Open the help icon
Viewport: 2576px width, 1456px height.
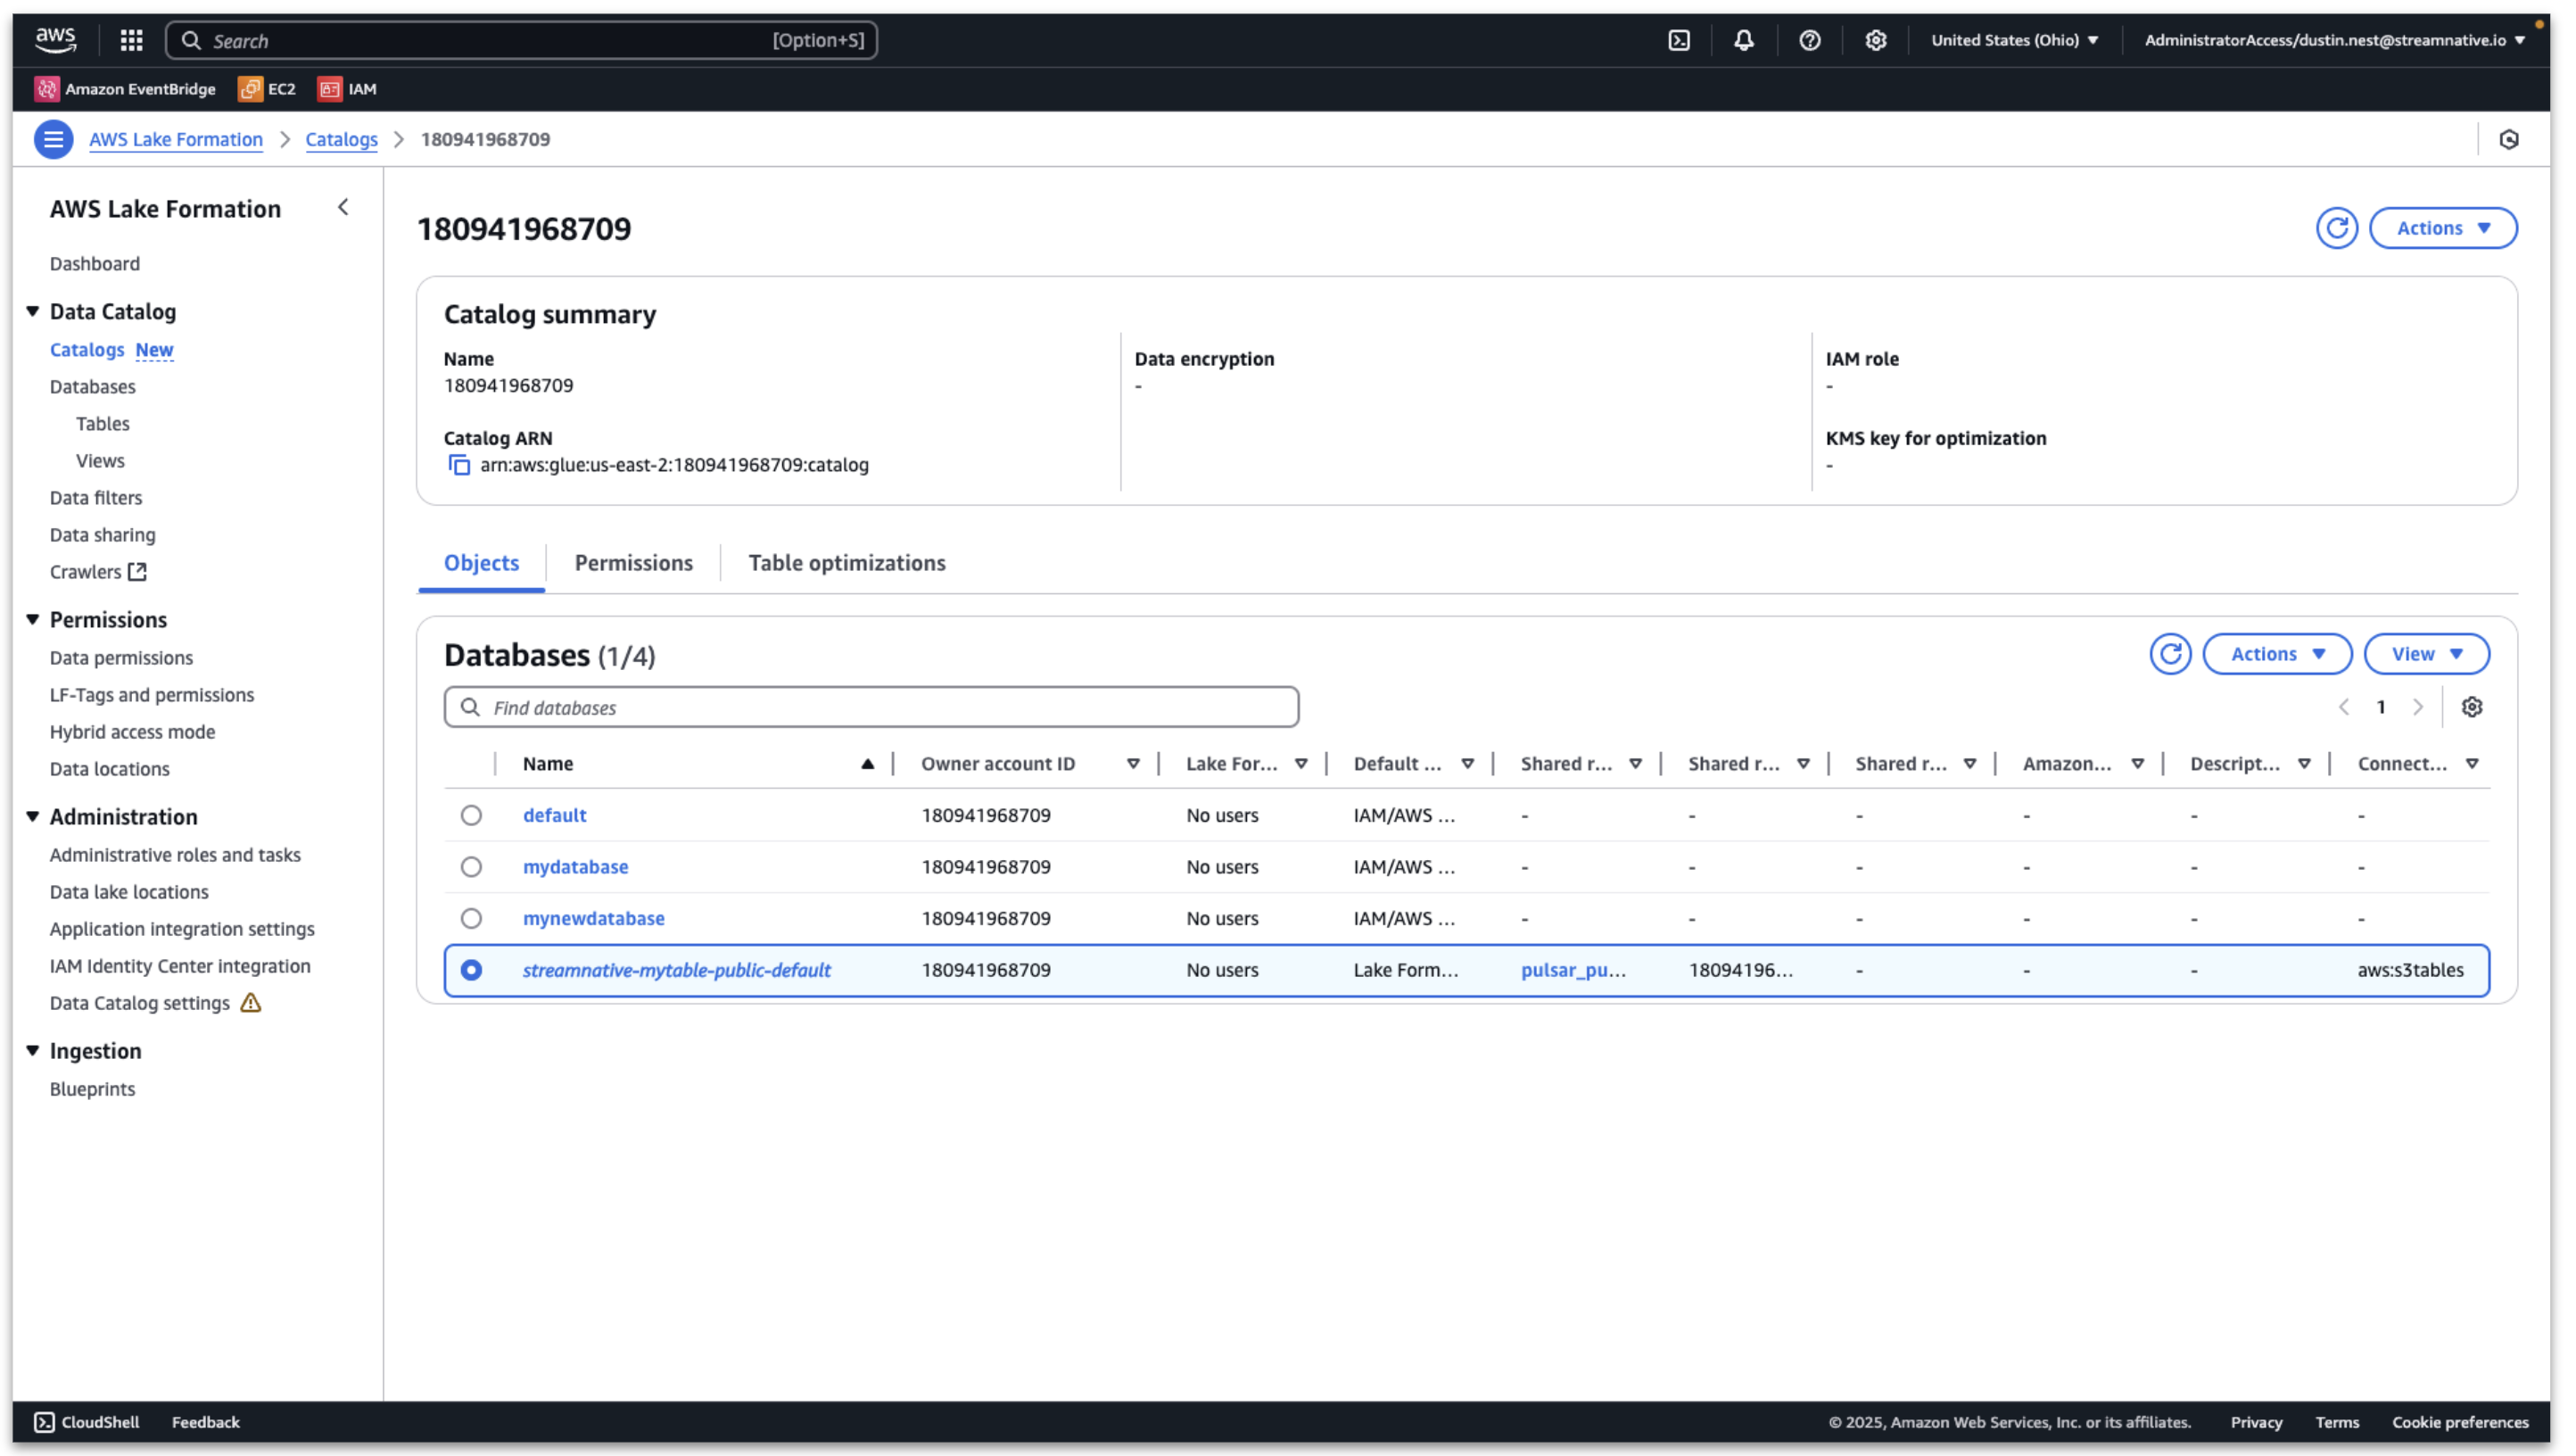pos(1810,40)
